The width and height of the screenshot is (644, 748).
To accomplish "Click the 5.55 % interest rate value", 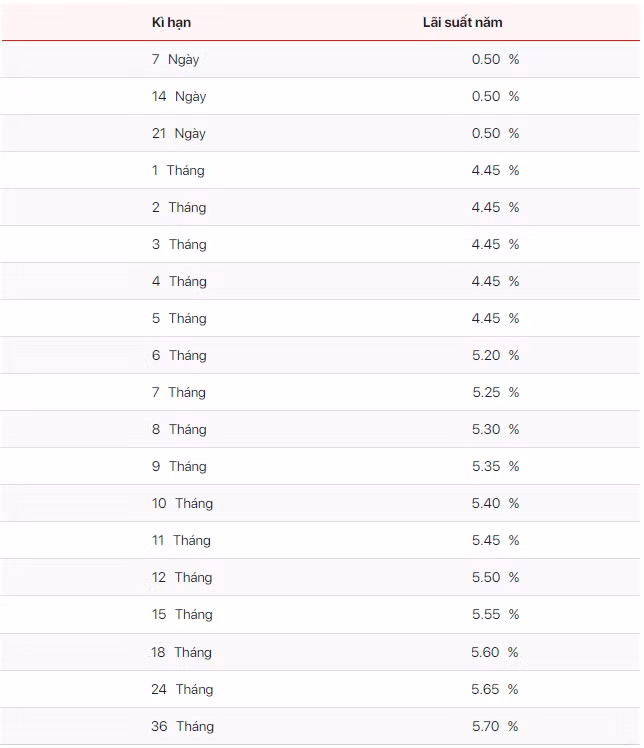I will pos(495,614).
